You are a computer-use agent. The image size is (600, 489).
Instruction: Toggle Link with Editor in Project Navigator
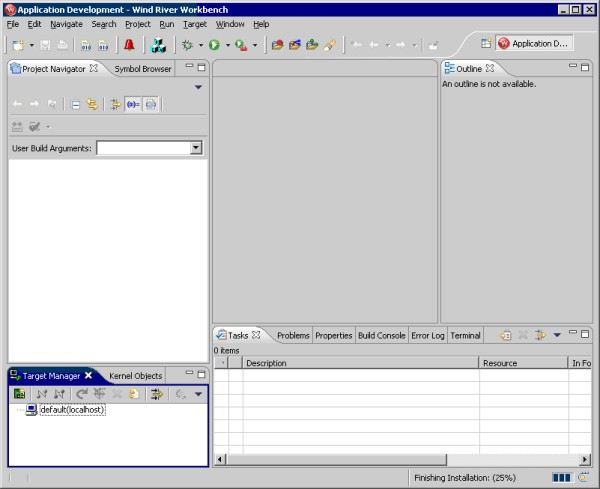[x=92, y=104]
